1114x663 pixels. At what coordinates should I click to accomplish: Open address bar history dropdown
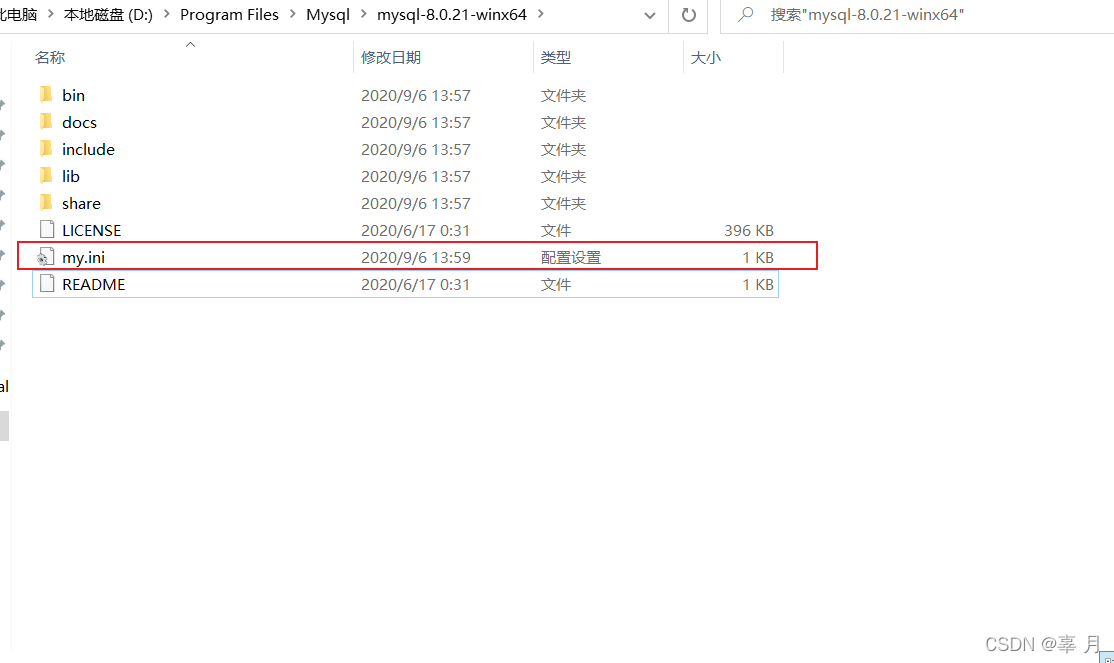click(649, 15)
